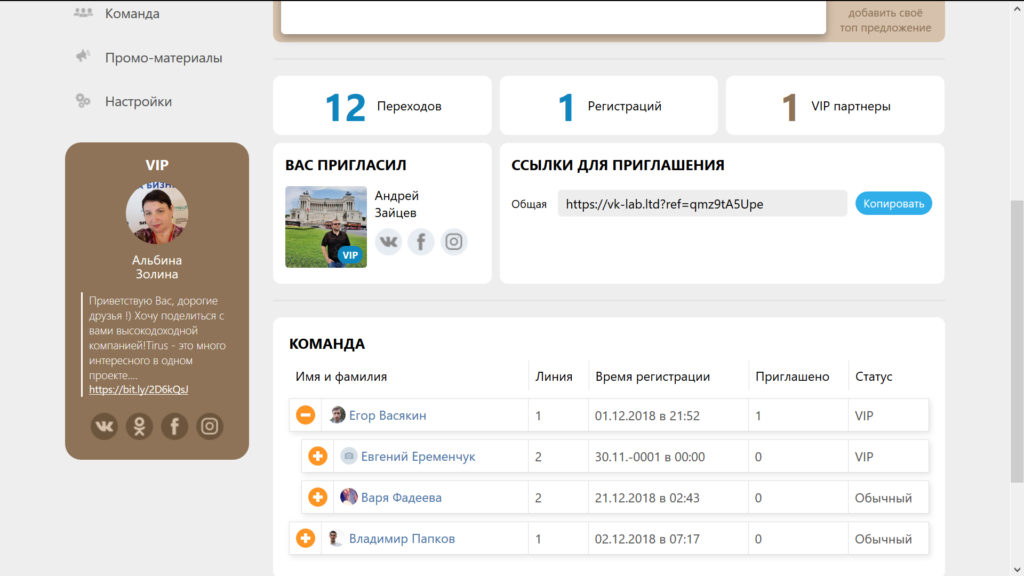Expand Евгений Еременчук's team branch
Image resolution: width=1024 pixels, height=576 pixels.
click(317, 456)
